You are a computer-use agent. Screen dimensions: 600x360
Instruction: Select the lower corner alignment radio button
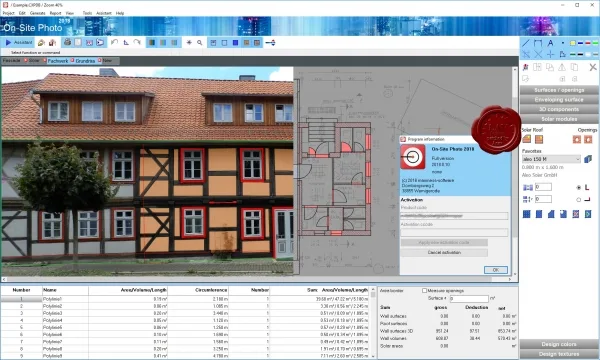pos(579,199)
